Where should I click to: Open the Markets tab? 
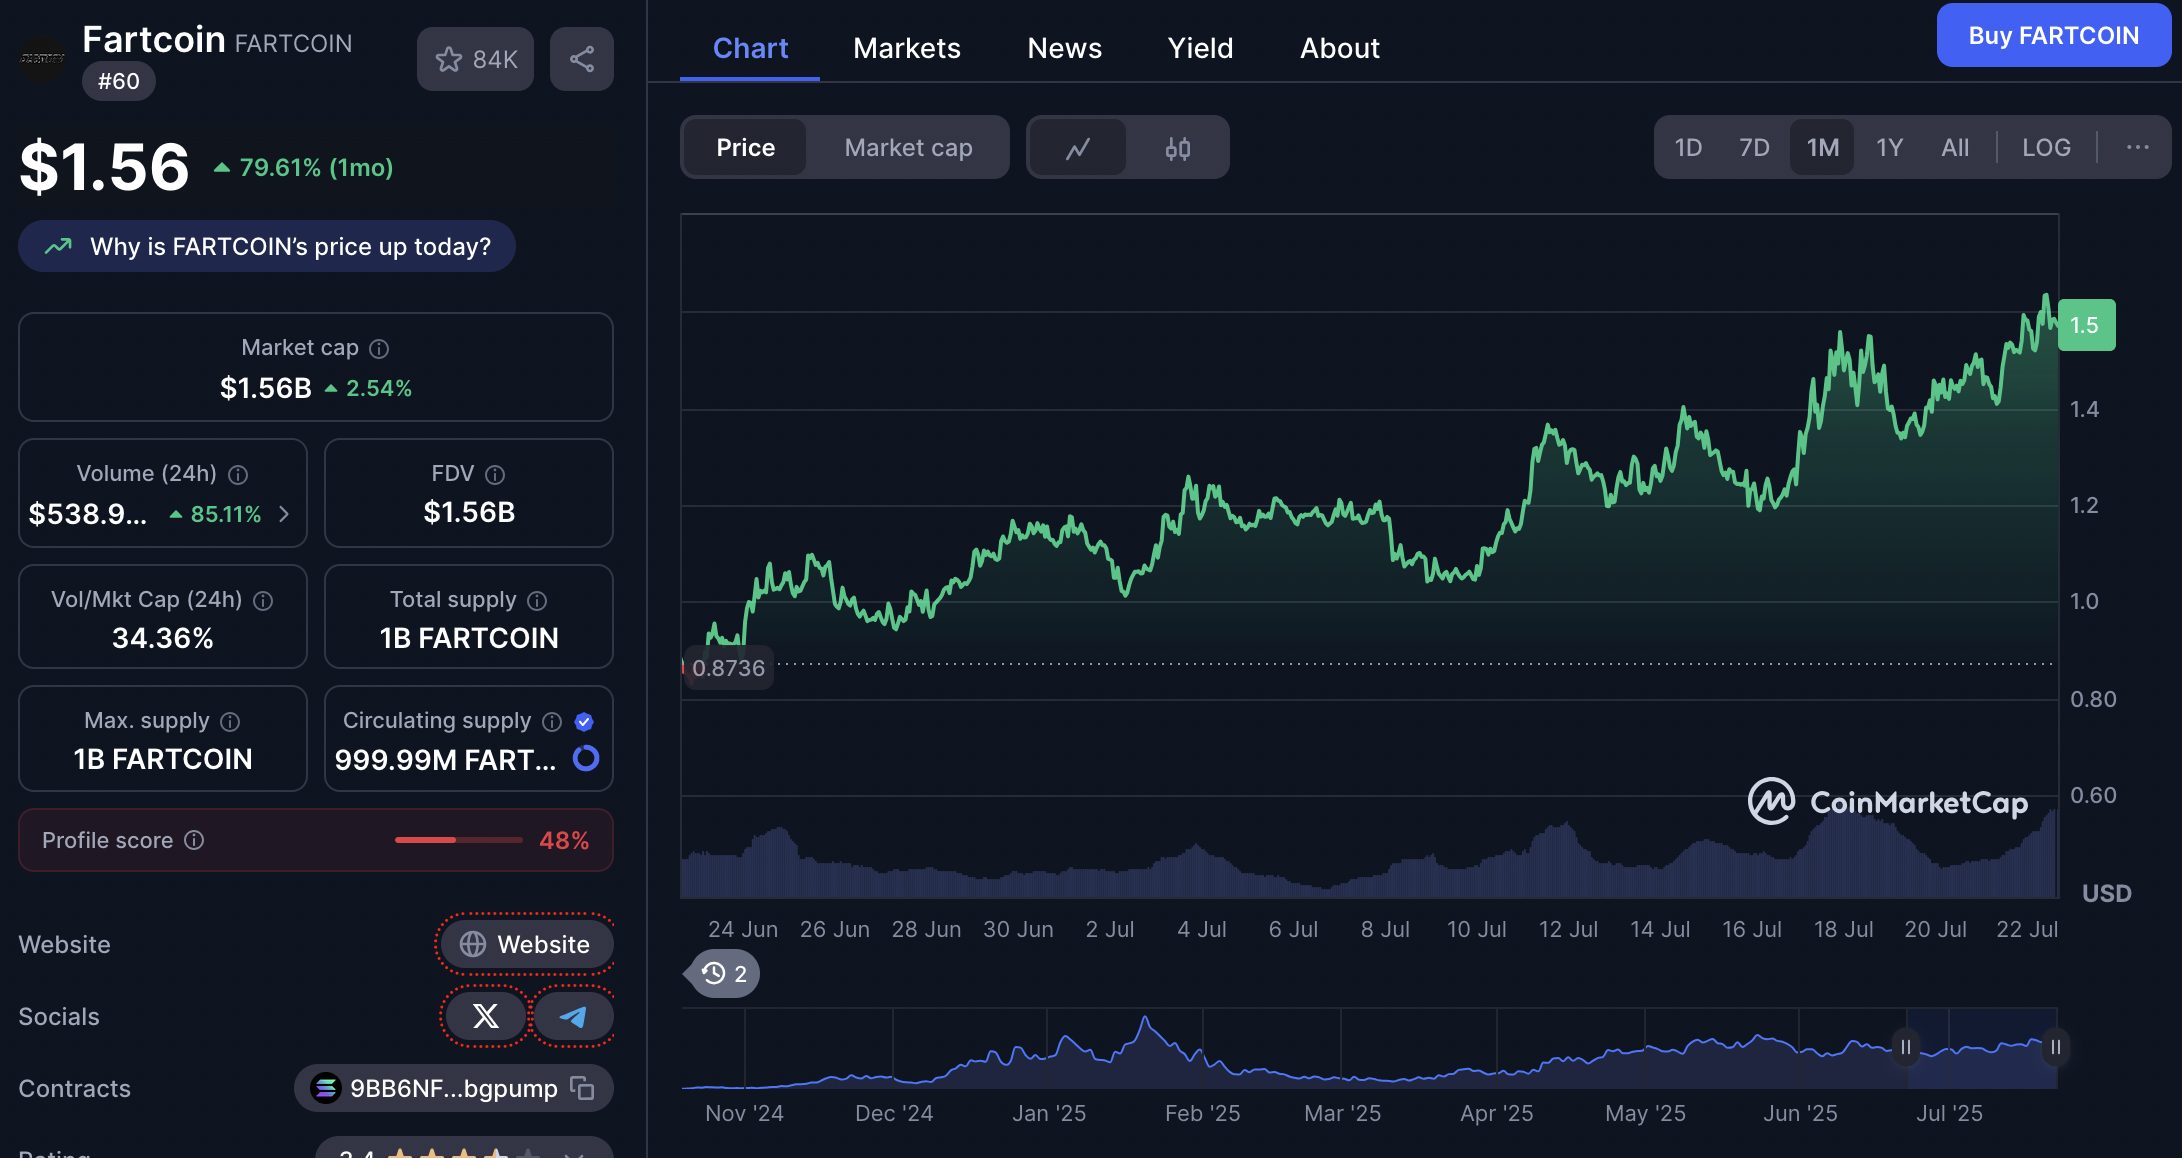coord(906,48)
